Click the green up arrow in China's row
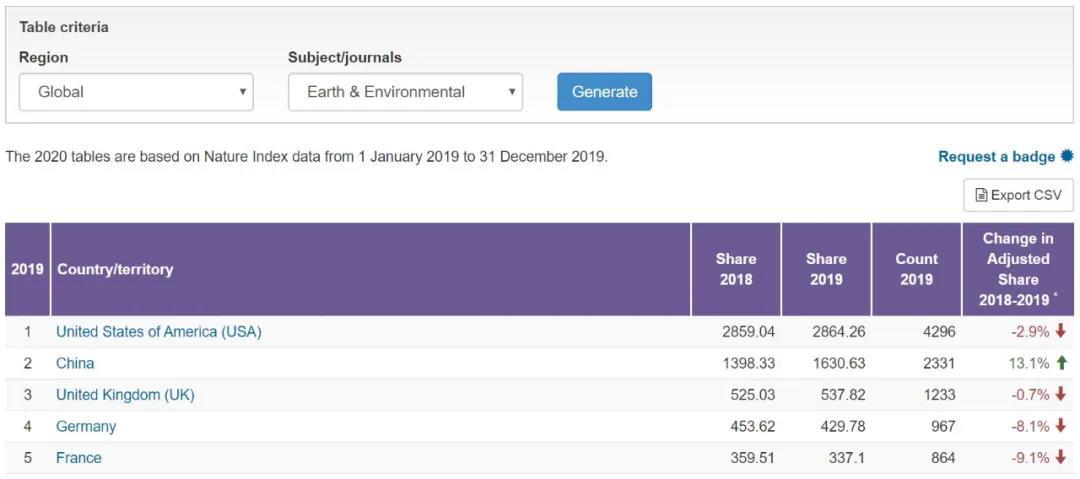This screenshot has width=1080, height=479. [1061, 363]
